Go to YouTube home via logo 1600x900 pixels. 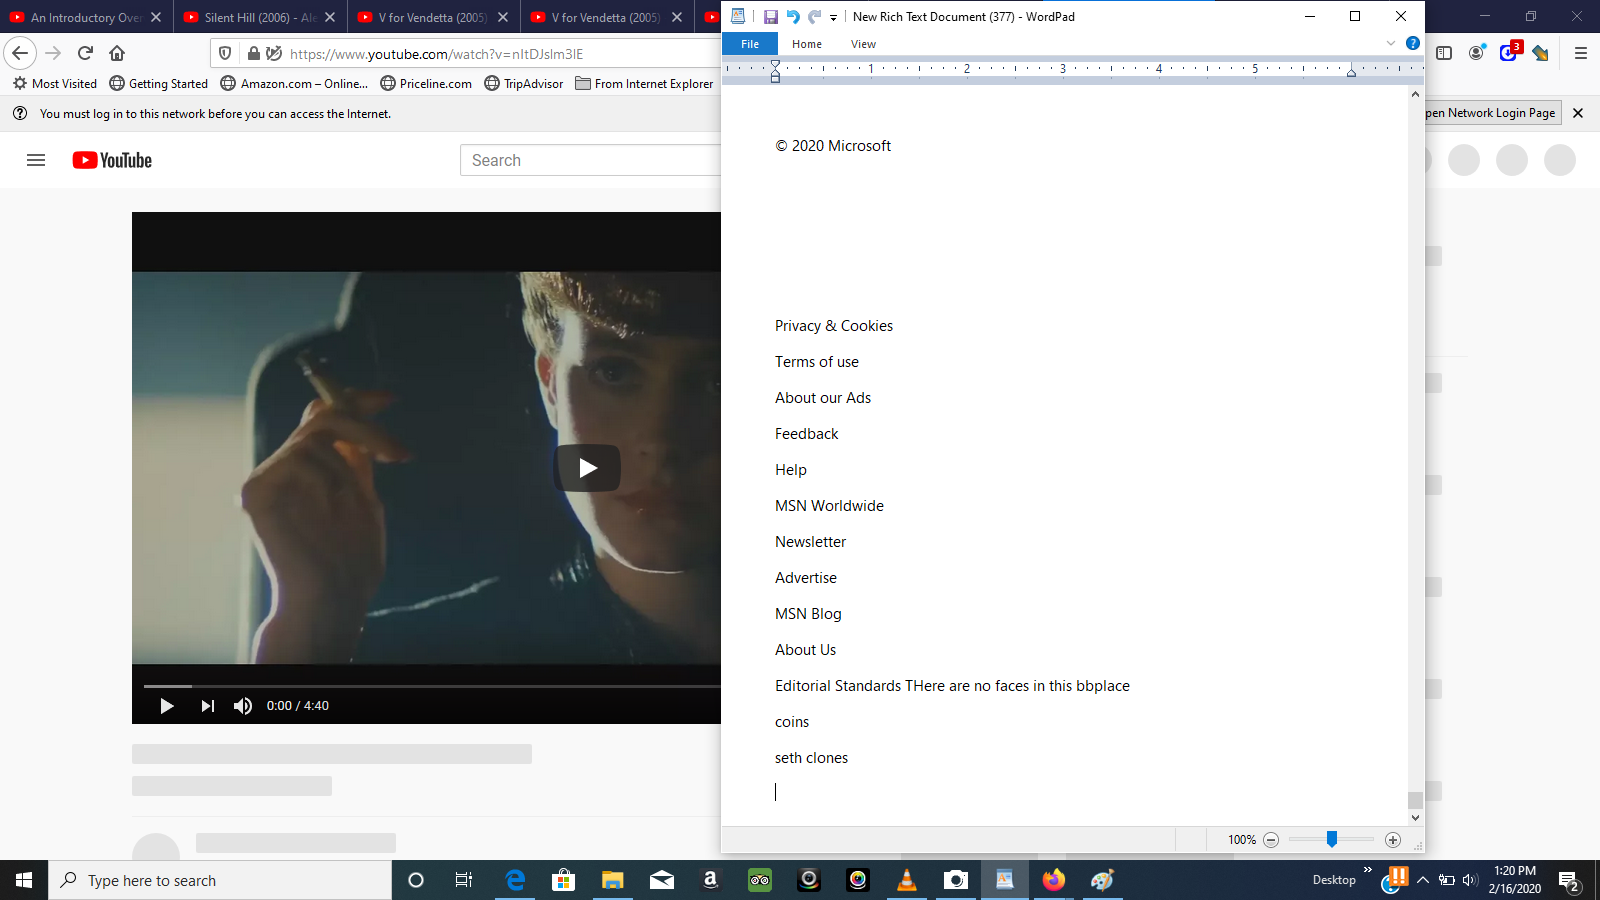[112, 160]
